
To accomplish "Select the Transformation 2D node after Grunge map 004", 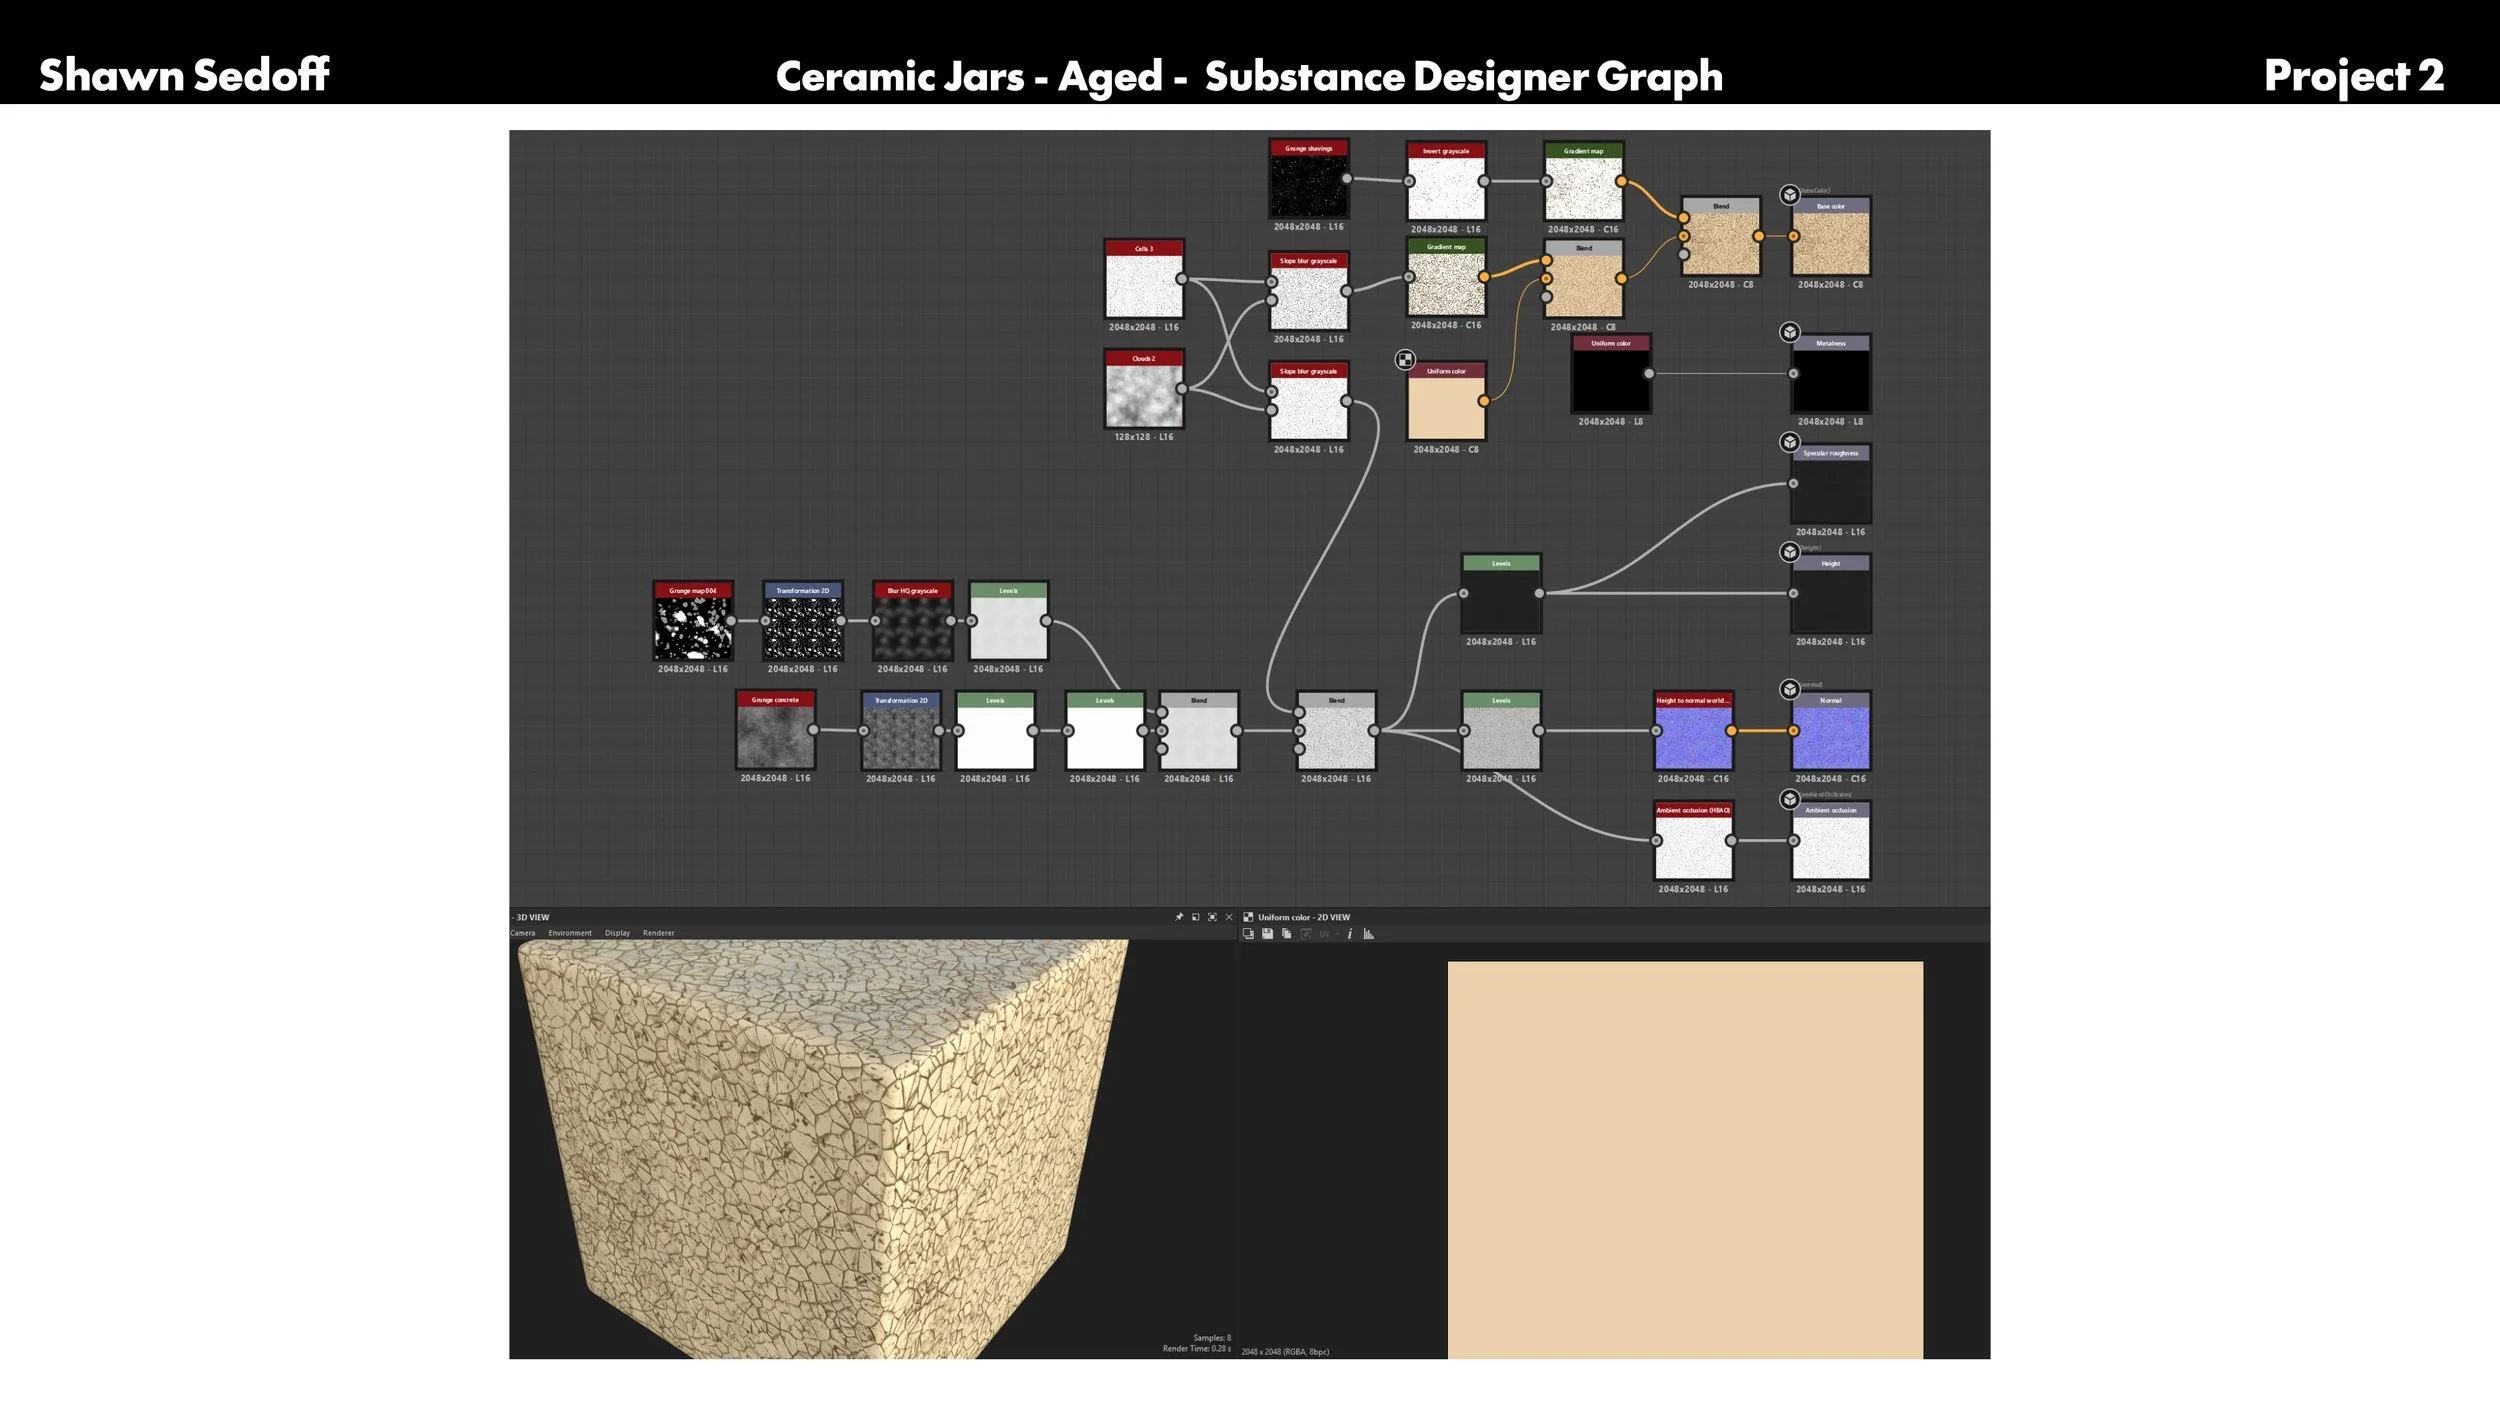I will click(803, 620).
